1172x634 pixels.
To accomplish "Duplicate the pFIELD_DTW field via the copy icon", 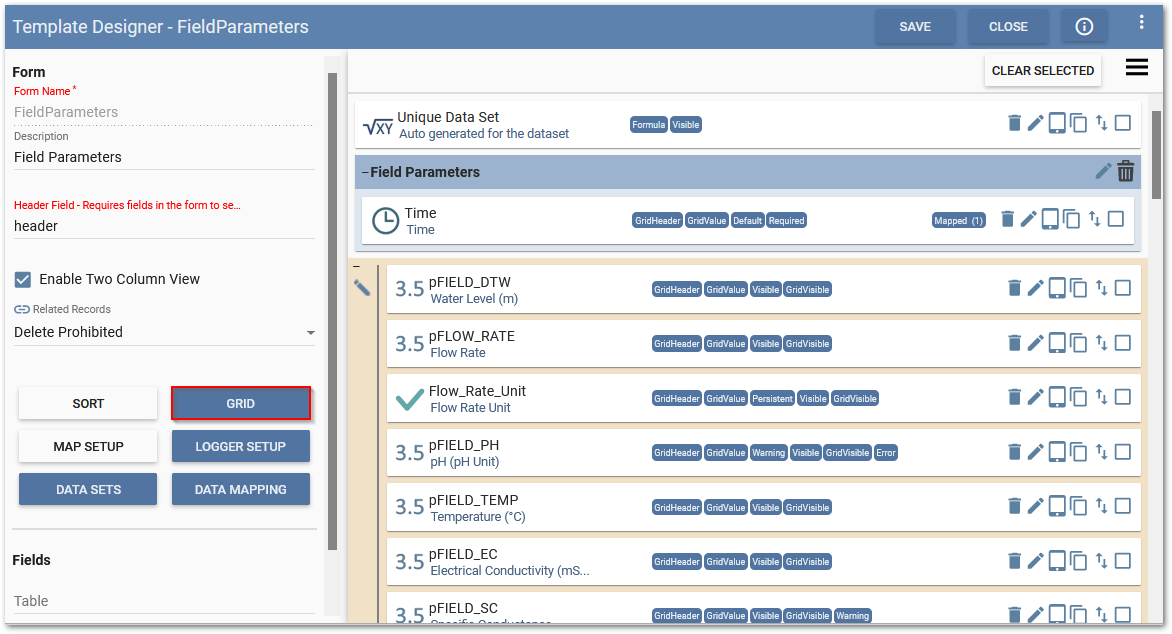I will pos(1078,288).
